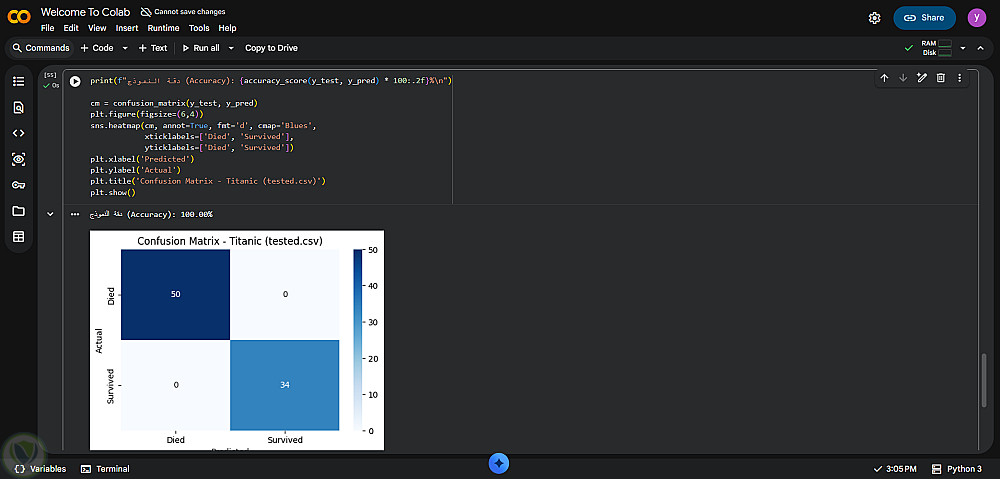The image size is (1000, 479).
Task: Collapse the header with the caret
Action: (981, 48)
